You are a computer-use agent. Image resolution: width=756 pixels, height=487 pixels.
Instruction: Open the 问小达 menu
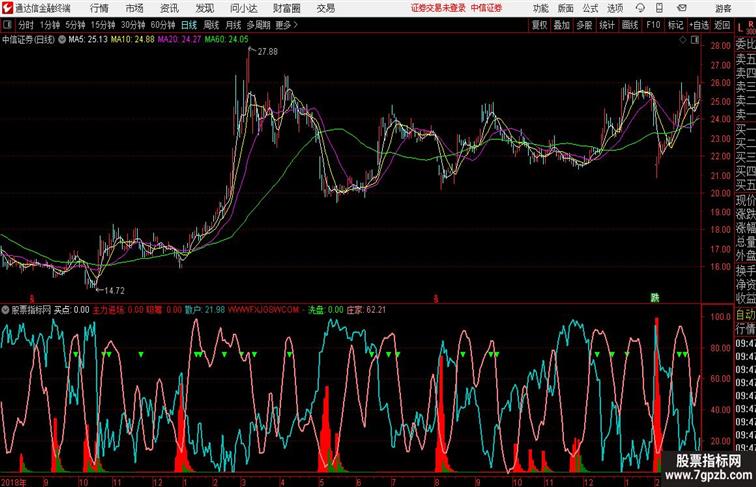pyautogui.click(x=243, y=8)
